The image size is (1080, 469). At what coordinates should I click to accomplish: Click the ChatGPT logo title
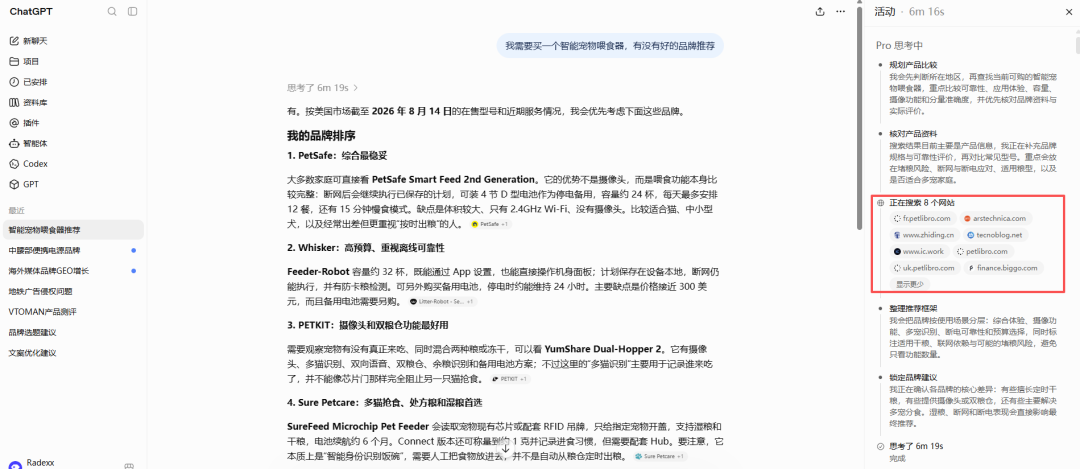[x=31, y=12]
